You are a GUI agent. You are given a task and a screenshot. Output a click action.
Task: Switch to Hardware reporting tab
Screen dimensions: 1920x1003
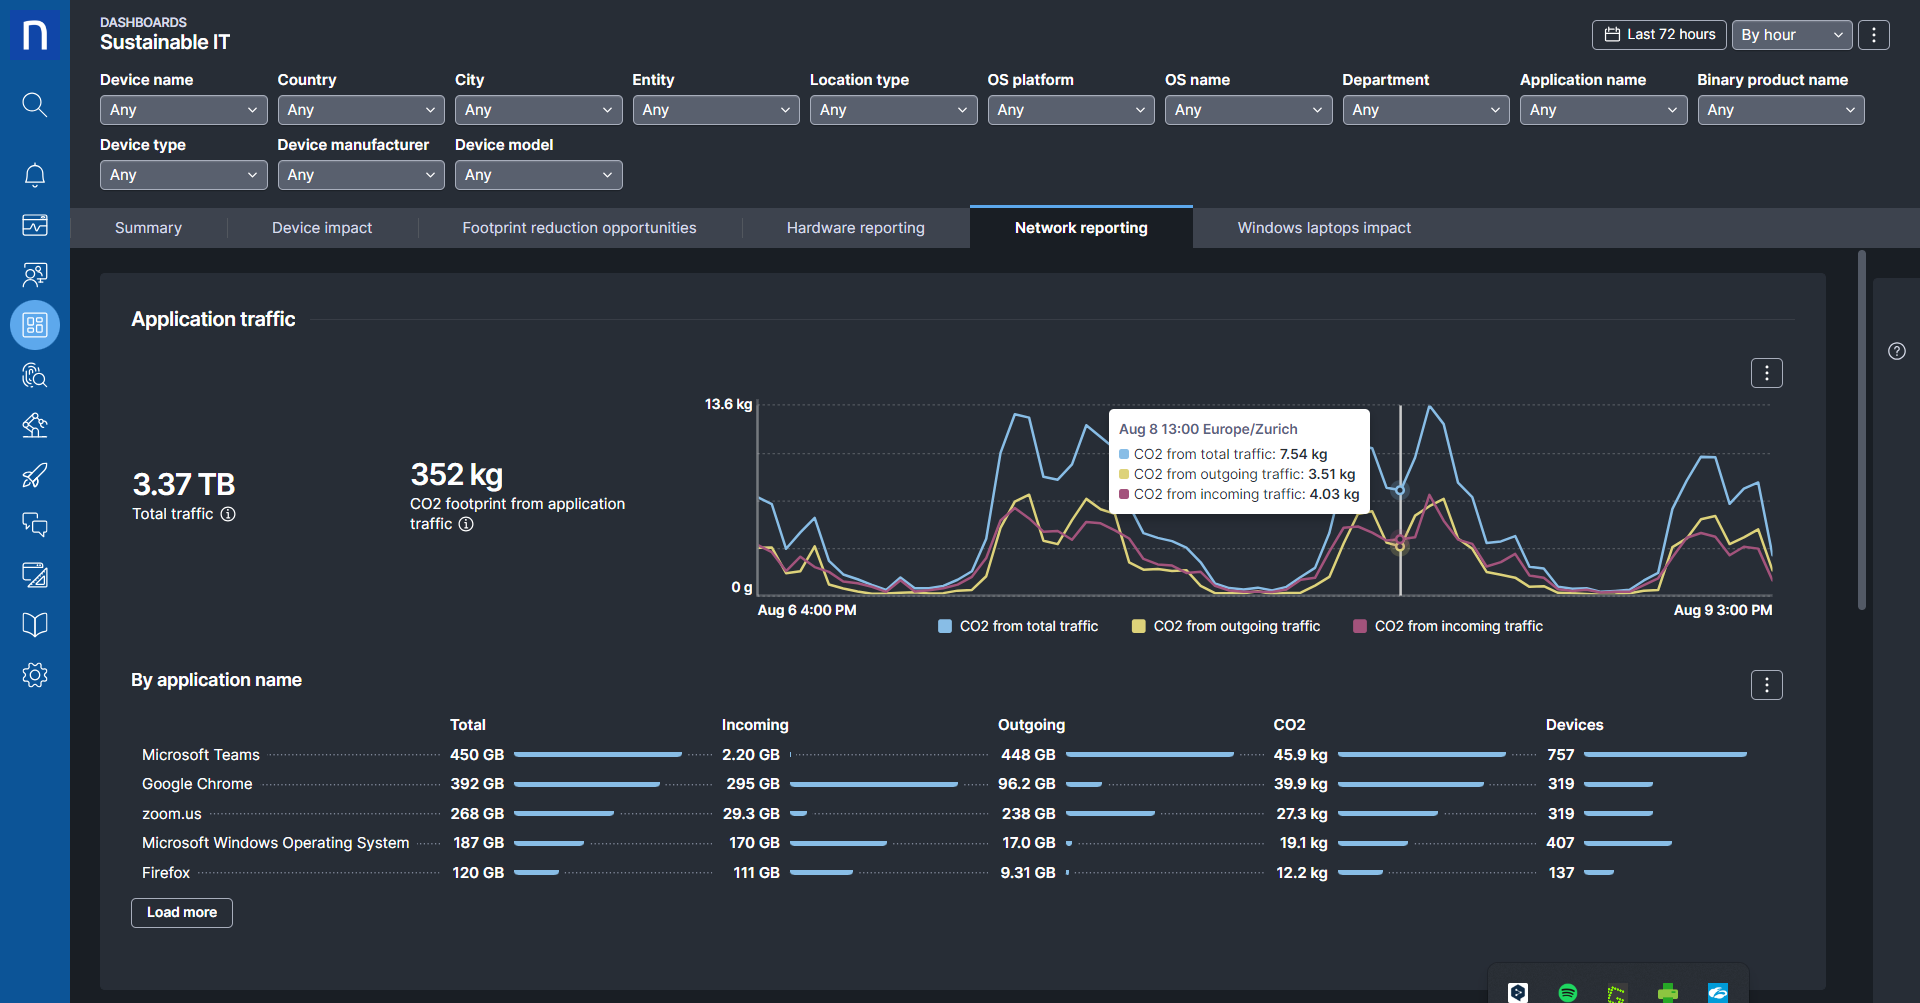[x=855, y=228]
